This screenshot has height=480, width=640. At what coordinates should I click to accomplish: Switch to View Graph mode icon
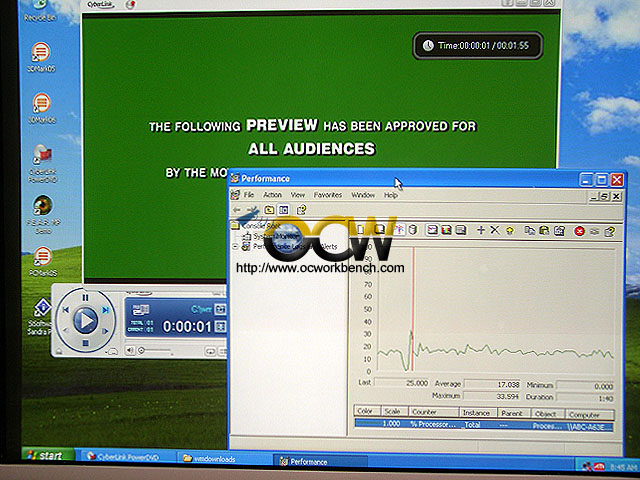[432, 230]
